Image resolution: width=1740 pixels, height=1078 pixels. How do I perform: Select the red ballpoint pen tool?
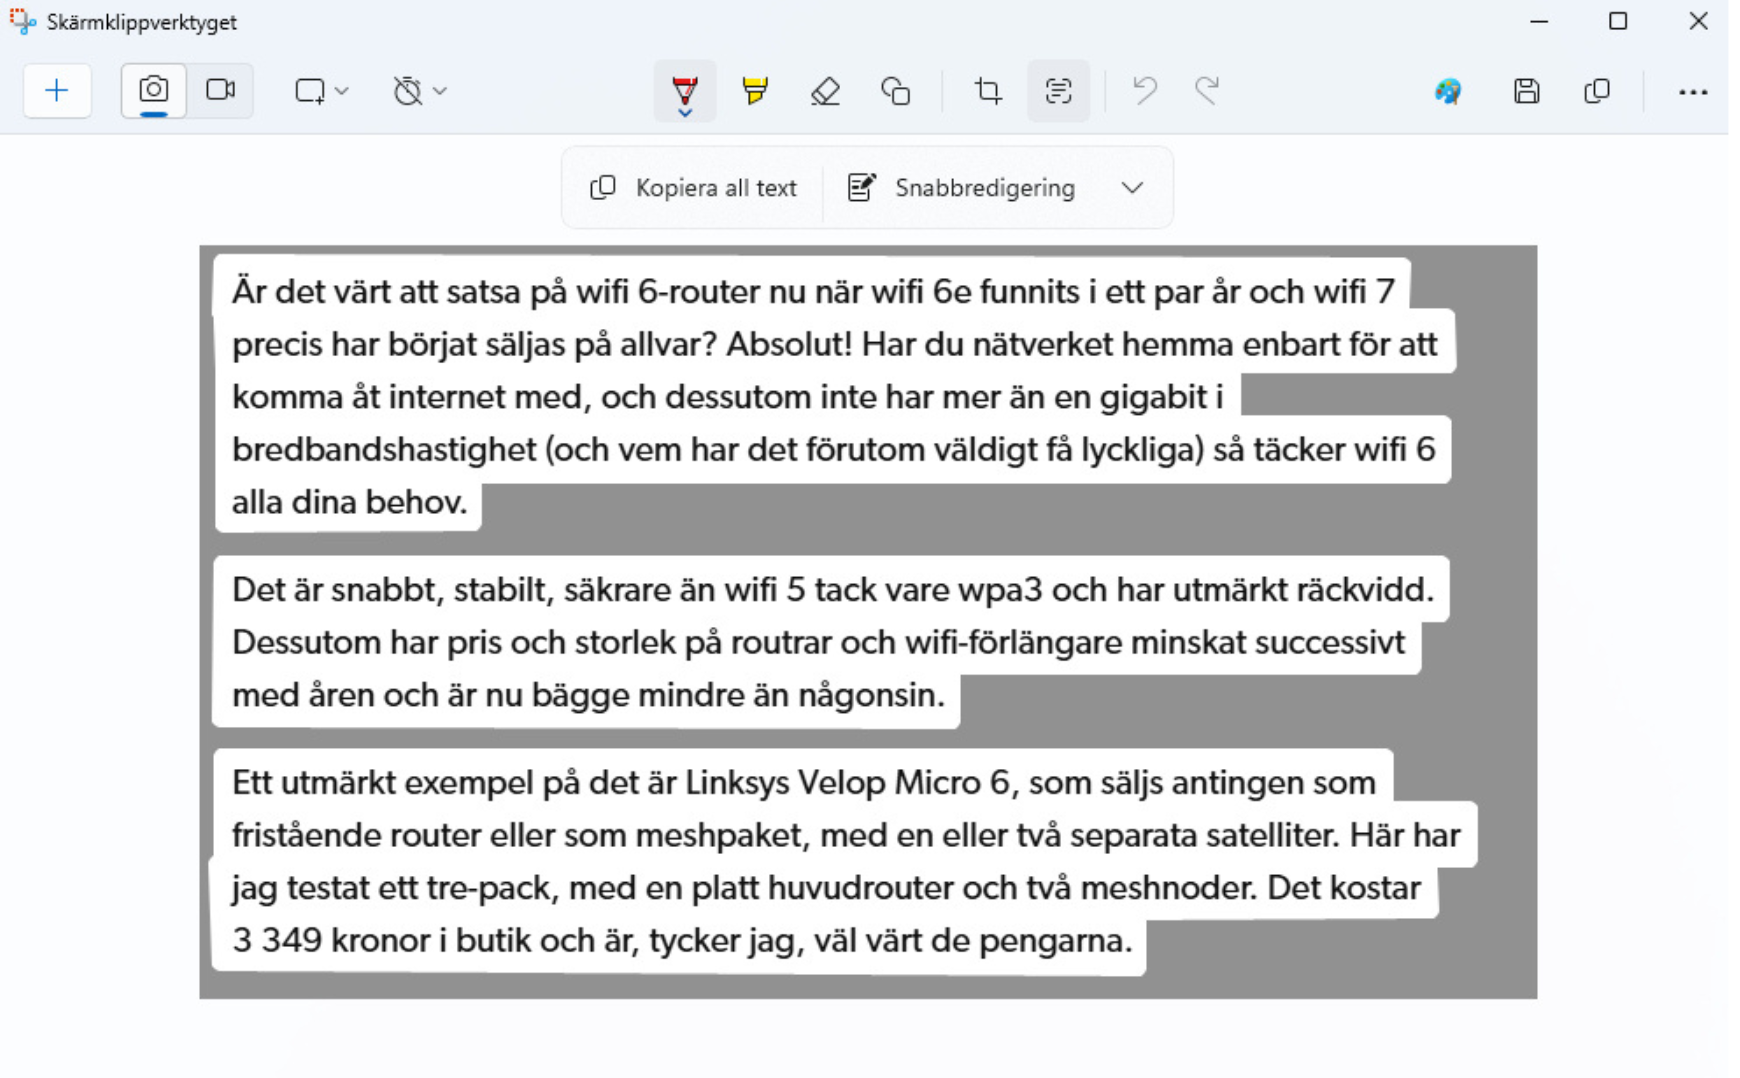click(x=685, y=91)
